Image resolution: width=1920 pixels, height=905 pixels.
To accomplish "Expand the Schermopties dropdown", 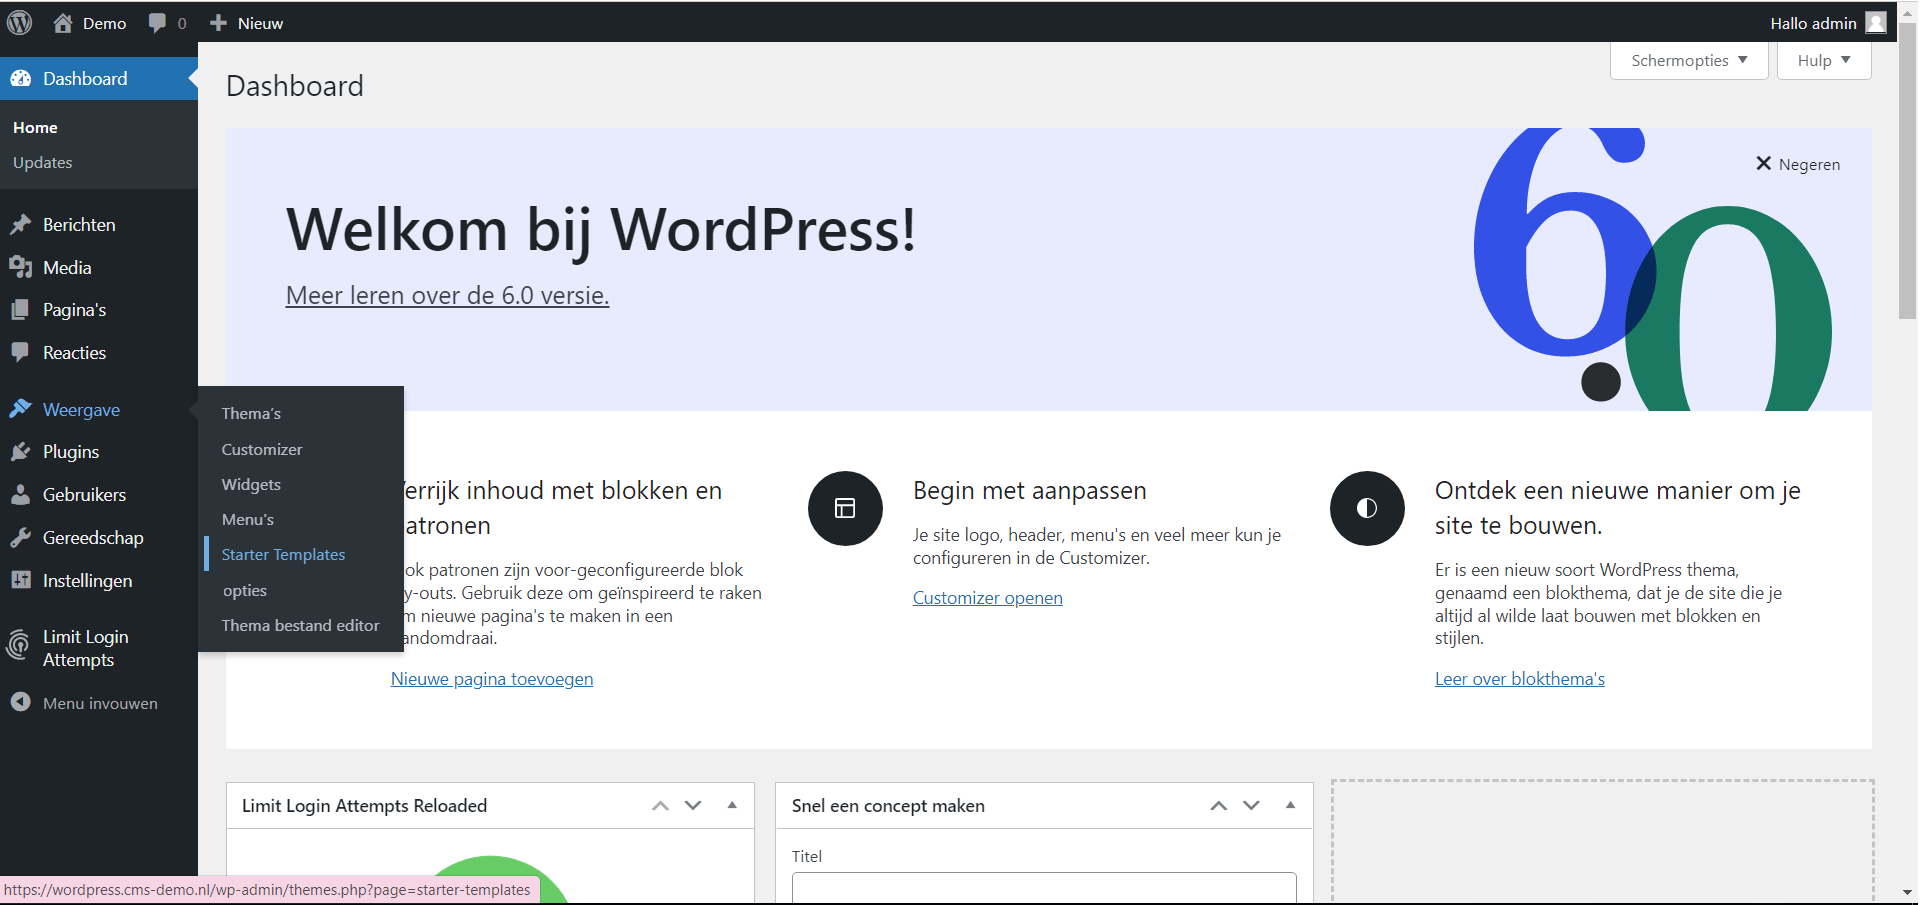I will click(x=1689, y=61).
